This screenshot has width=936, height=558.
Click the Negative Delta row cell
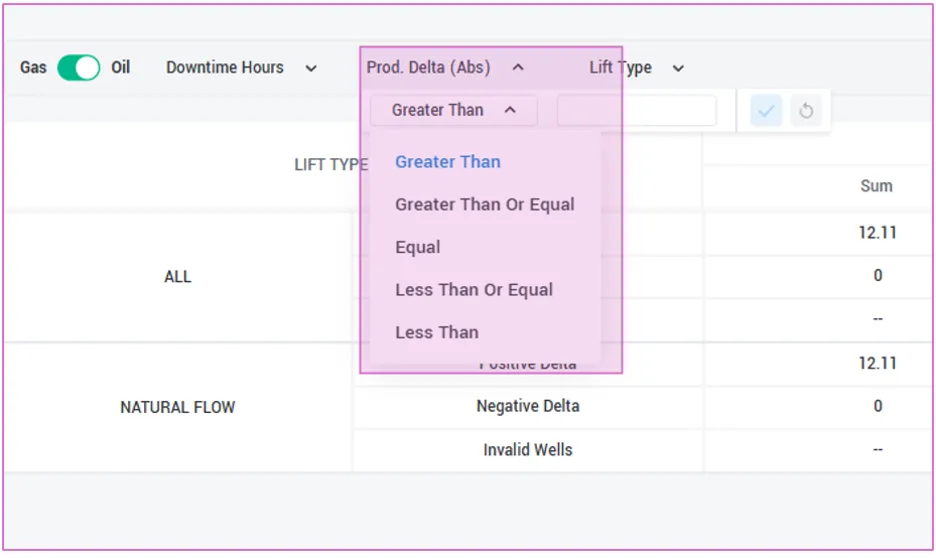[x=528, y=406]
